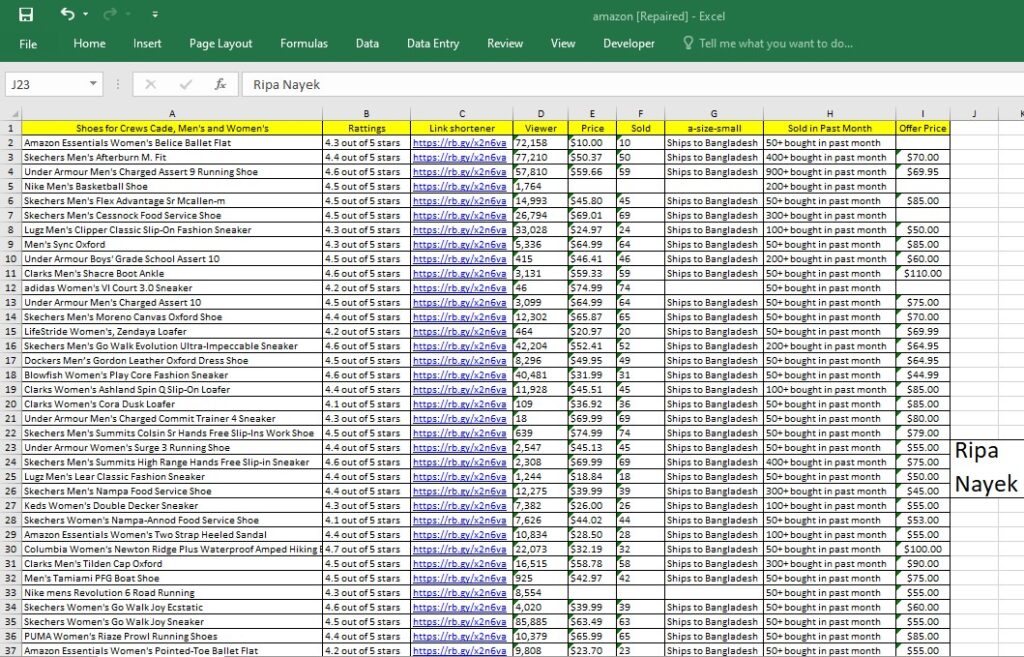The width and height of the screenshot is (1024, 657).
Task: Select column H header
Action: pos(829,114)
